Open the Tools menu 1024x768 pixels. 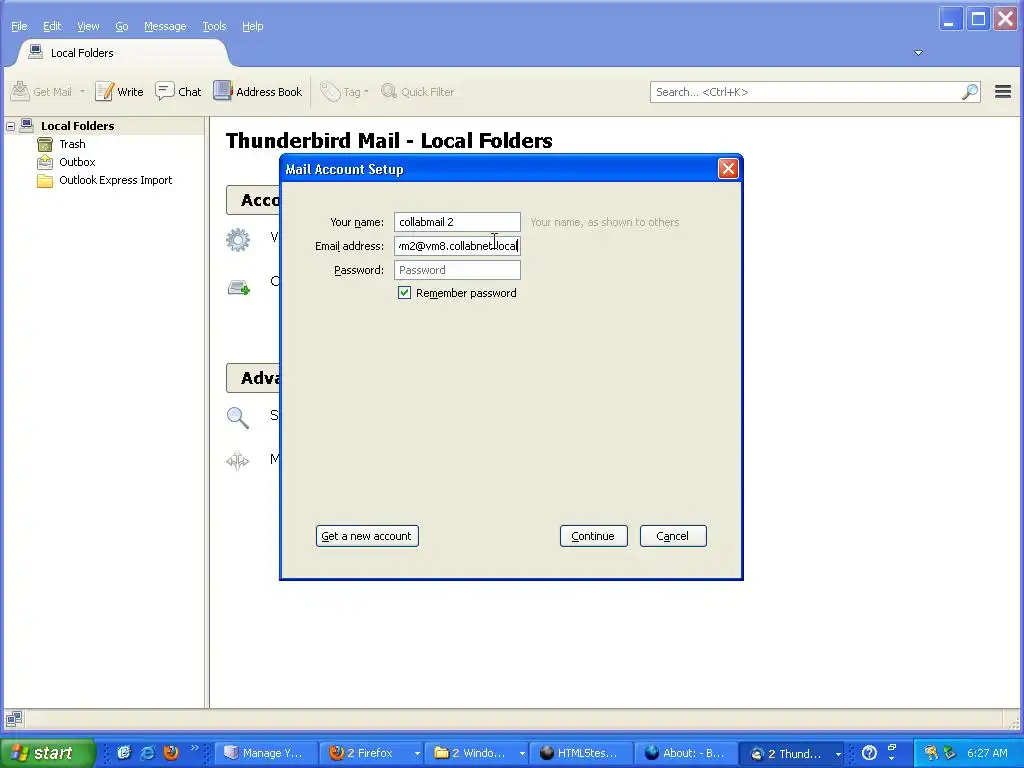(214, 26)
